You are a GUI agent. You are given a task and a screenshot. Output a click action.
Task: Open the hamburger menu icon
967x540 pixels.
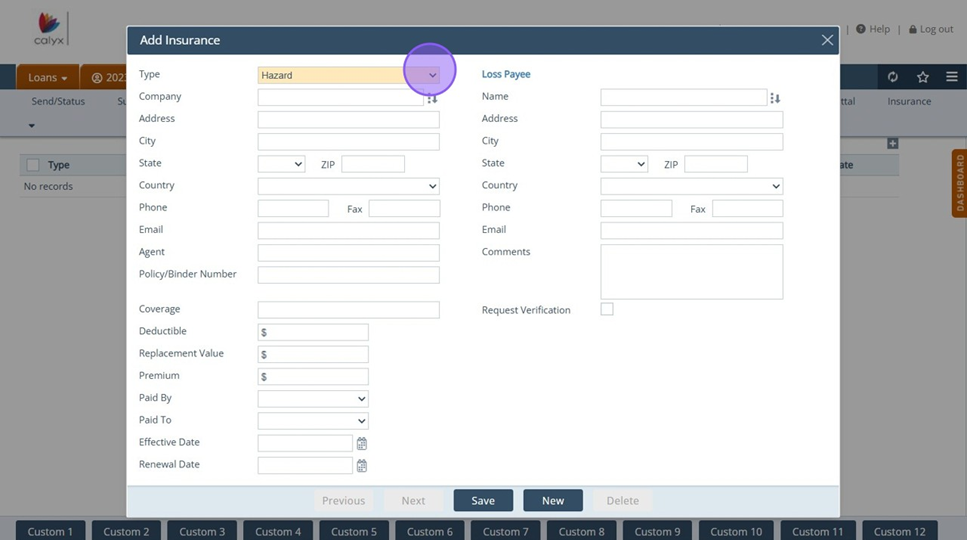pos(952,77)
